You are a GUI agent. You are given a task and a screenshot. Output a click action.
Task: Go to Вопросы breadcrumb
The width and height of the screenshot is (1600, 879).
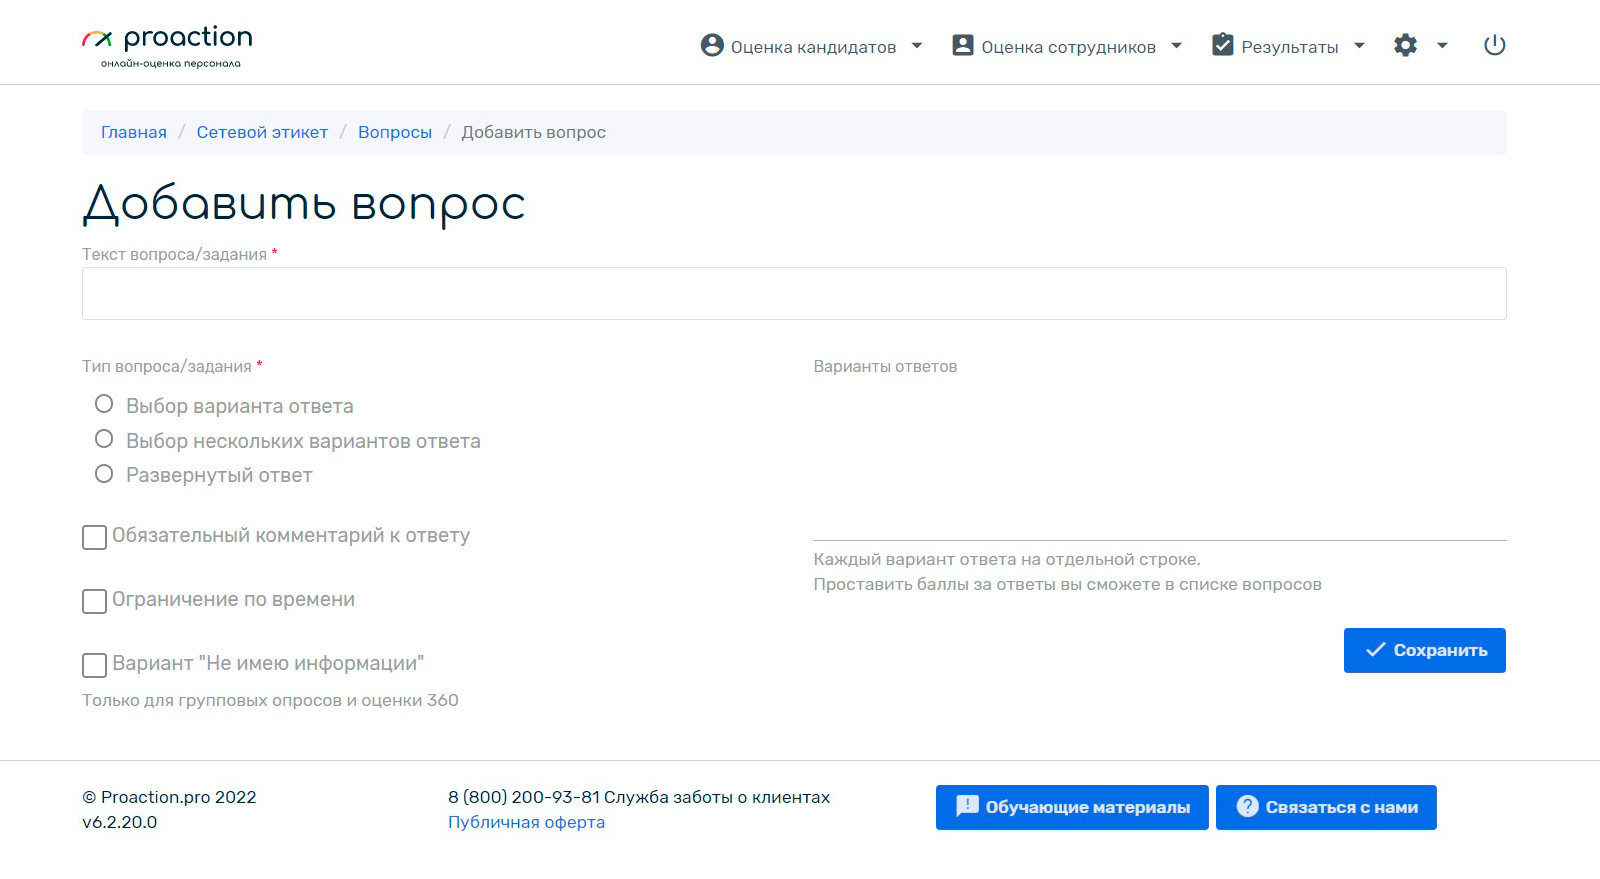395,132
